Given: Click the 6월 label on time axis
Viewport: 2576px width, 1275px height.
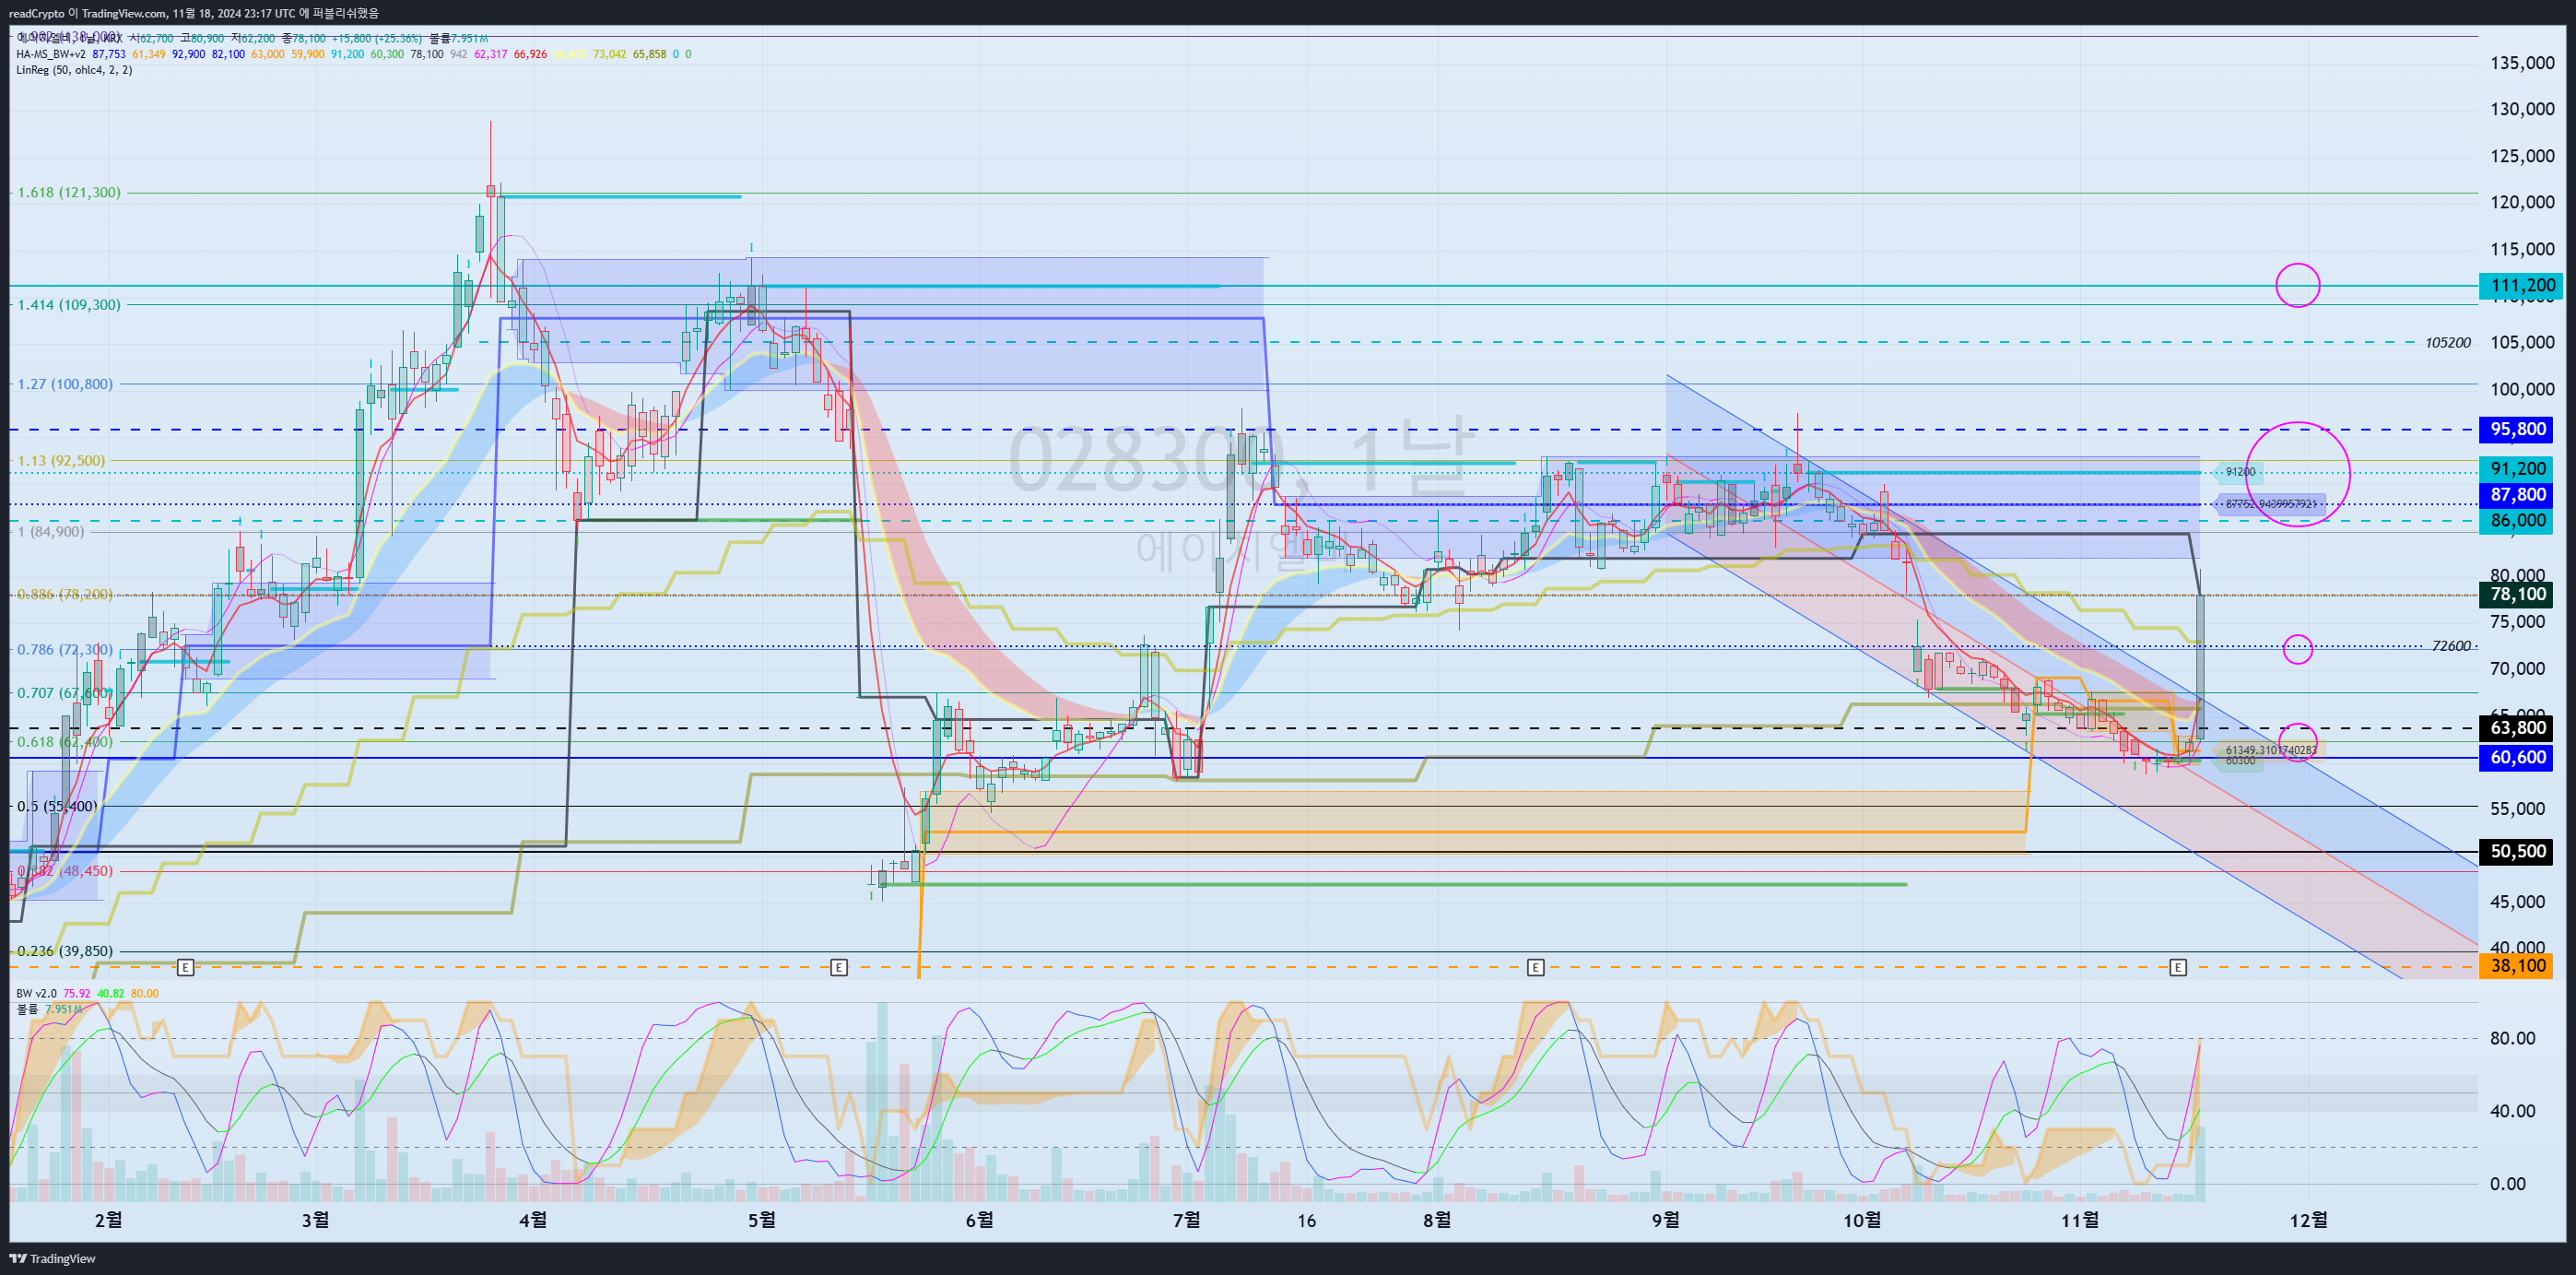Looking at the screenshot, I should click(980, 1219).
